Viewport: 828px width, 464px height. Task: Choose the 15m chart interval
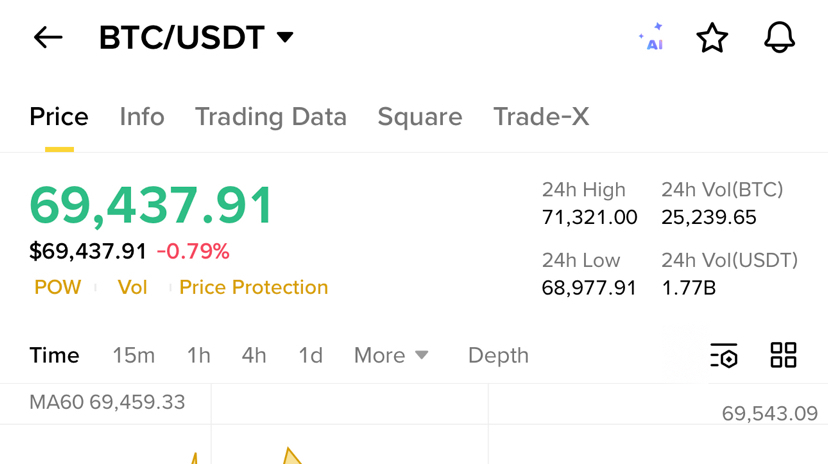[133, 356]
